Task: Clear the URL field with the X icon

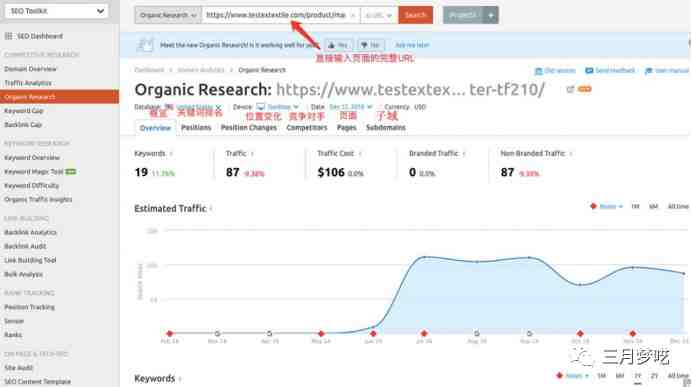Action: pyautogui.click(x=353, y=15)
